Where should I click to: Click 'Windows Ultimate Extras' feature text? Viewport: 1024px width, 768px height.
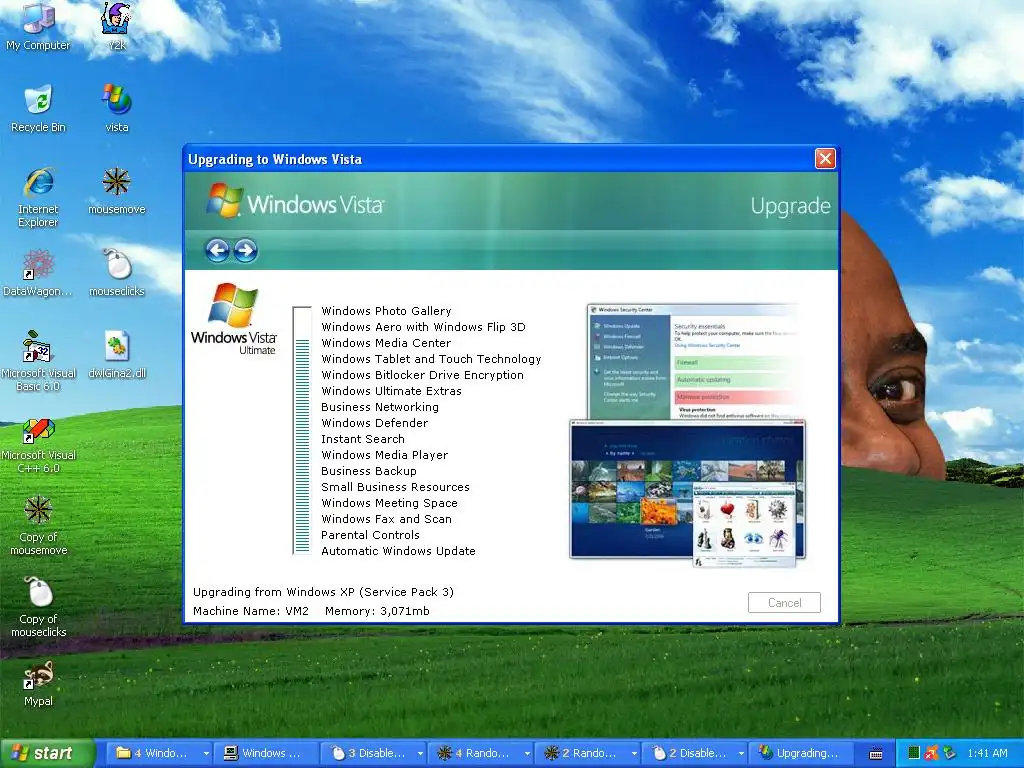(391, 391)
